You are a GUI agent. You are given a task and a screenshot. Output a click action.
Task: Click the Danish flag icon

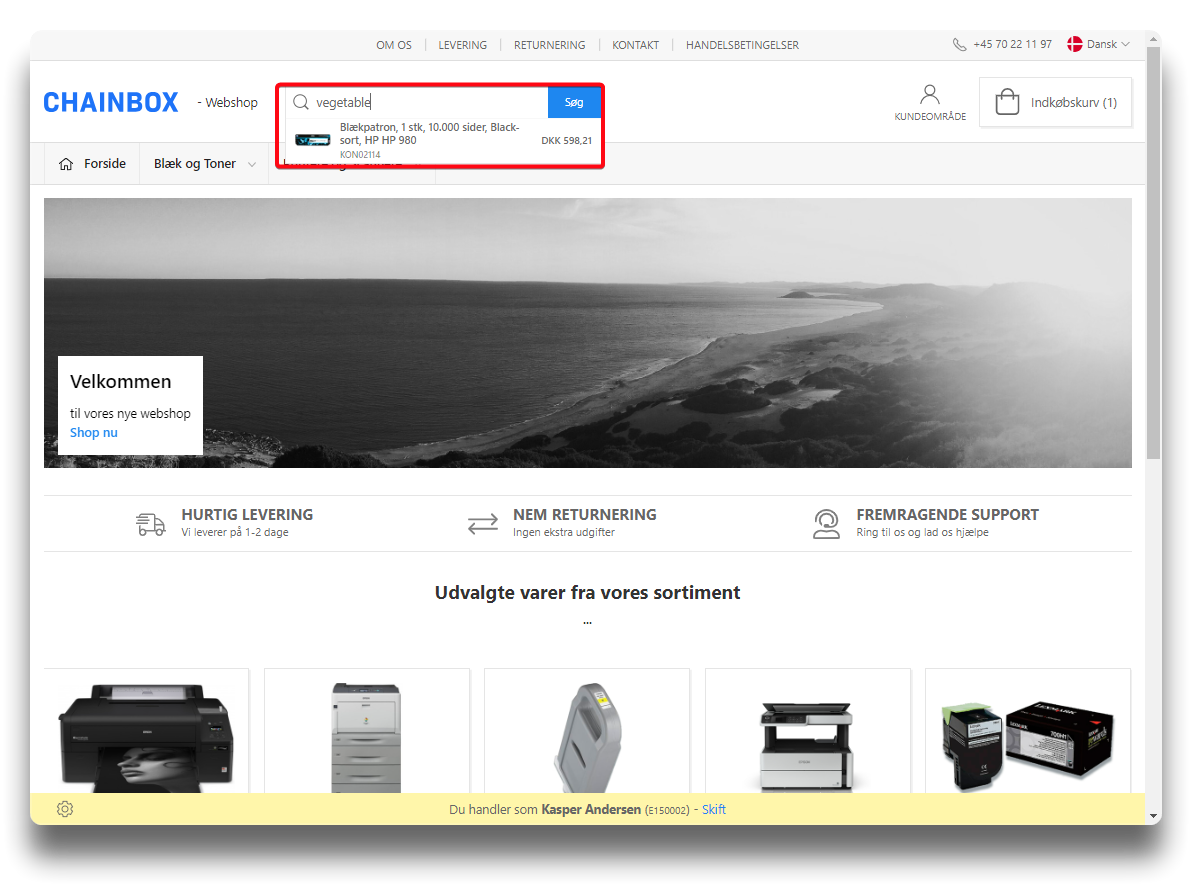(1075, 44)
